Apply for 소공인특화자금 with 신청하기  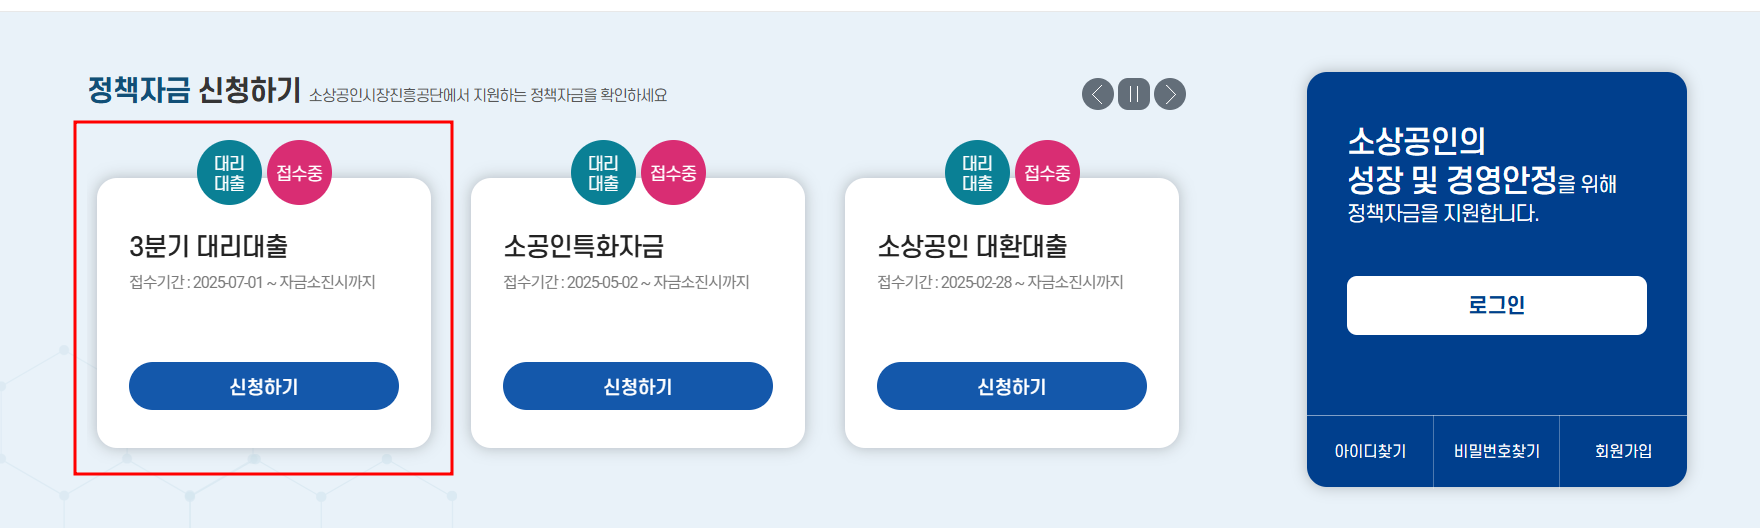[638, 386]
